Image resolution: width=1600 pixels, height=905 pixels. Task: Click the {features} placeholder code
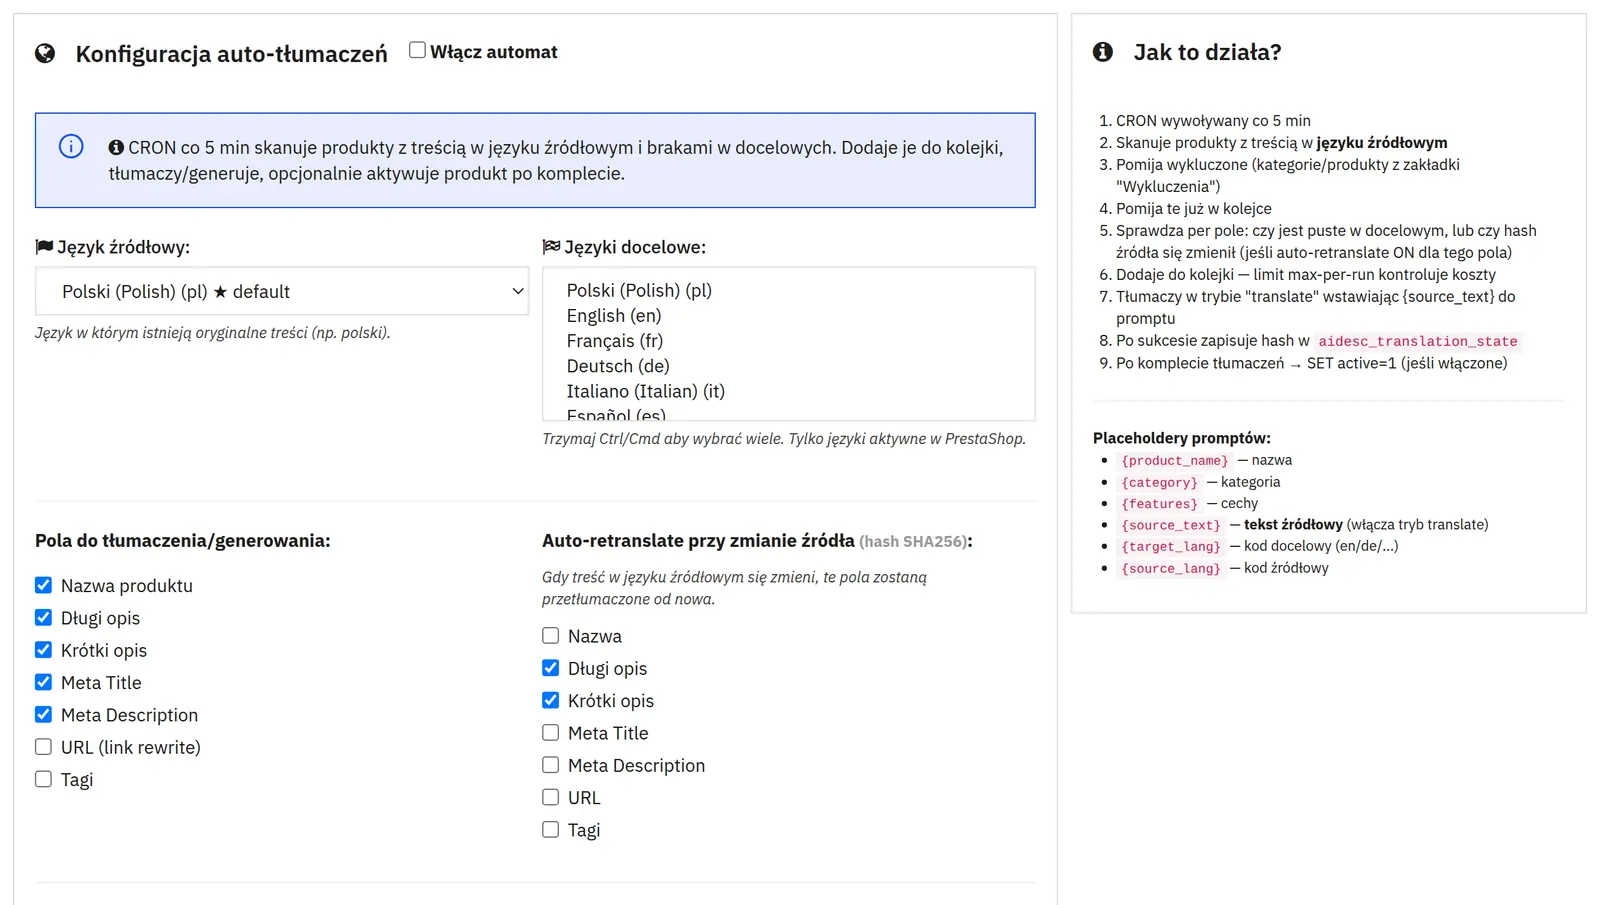(1159, 504)
